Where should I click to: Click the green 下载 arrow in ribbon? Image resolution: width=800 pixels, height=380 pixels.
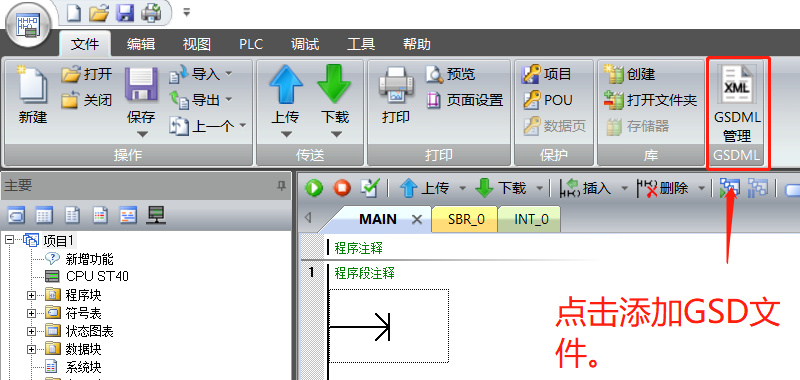[335, 85]
